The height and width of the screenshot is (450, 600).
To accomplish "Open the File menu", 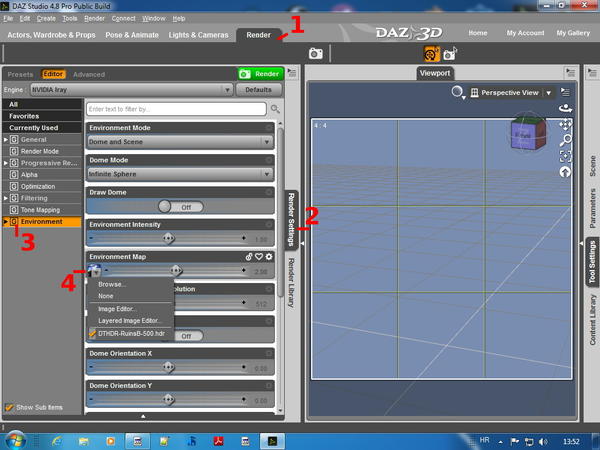I will pyautogui.click(x=8, y=18).
